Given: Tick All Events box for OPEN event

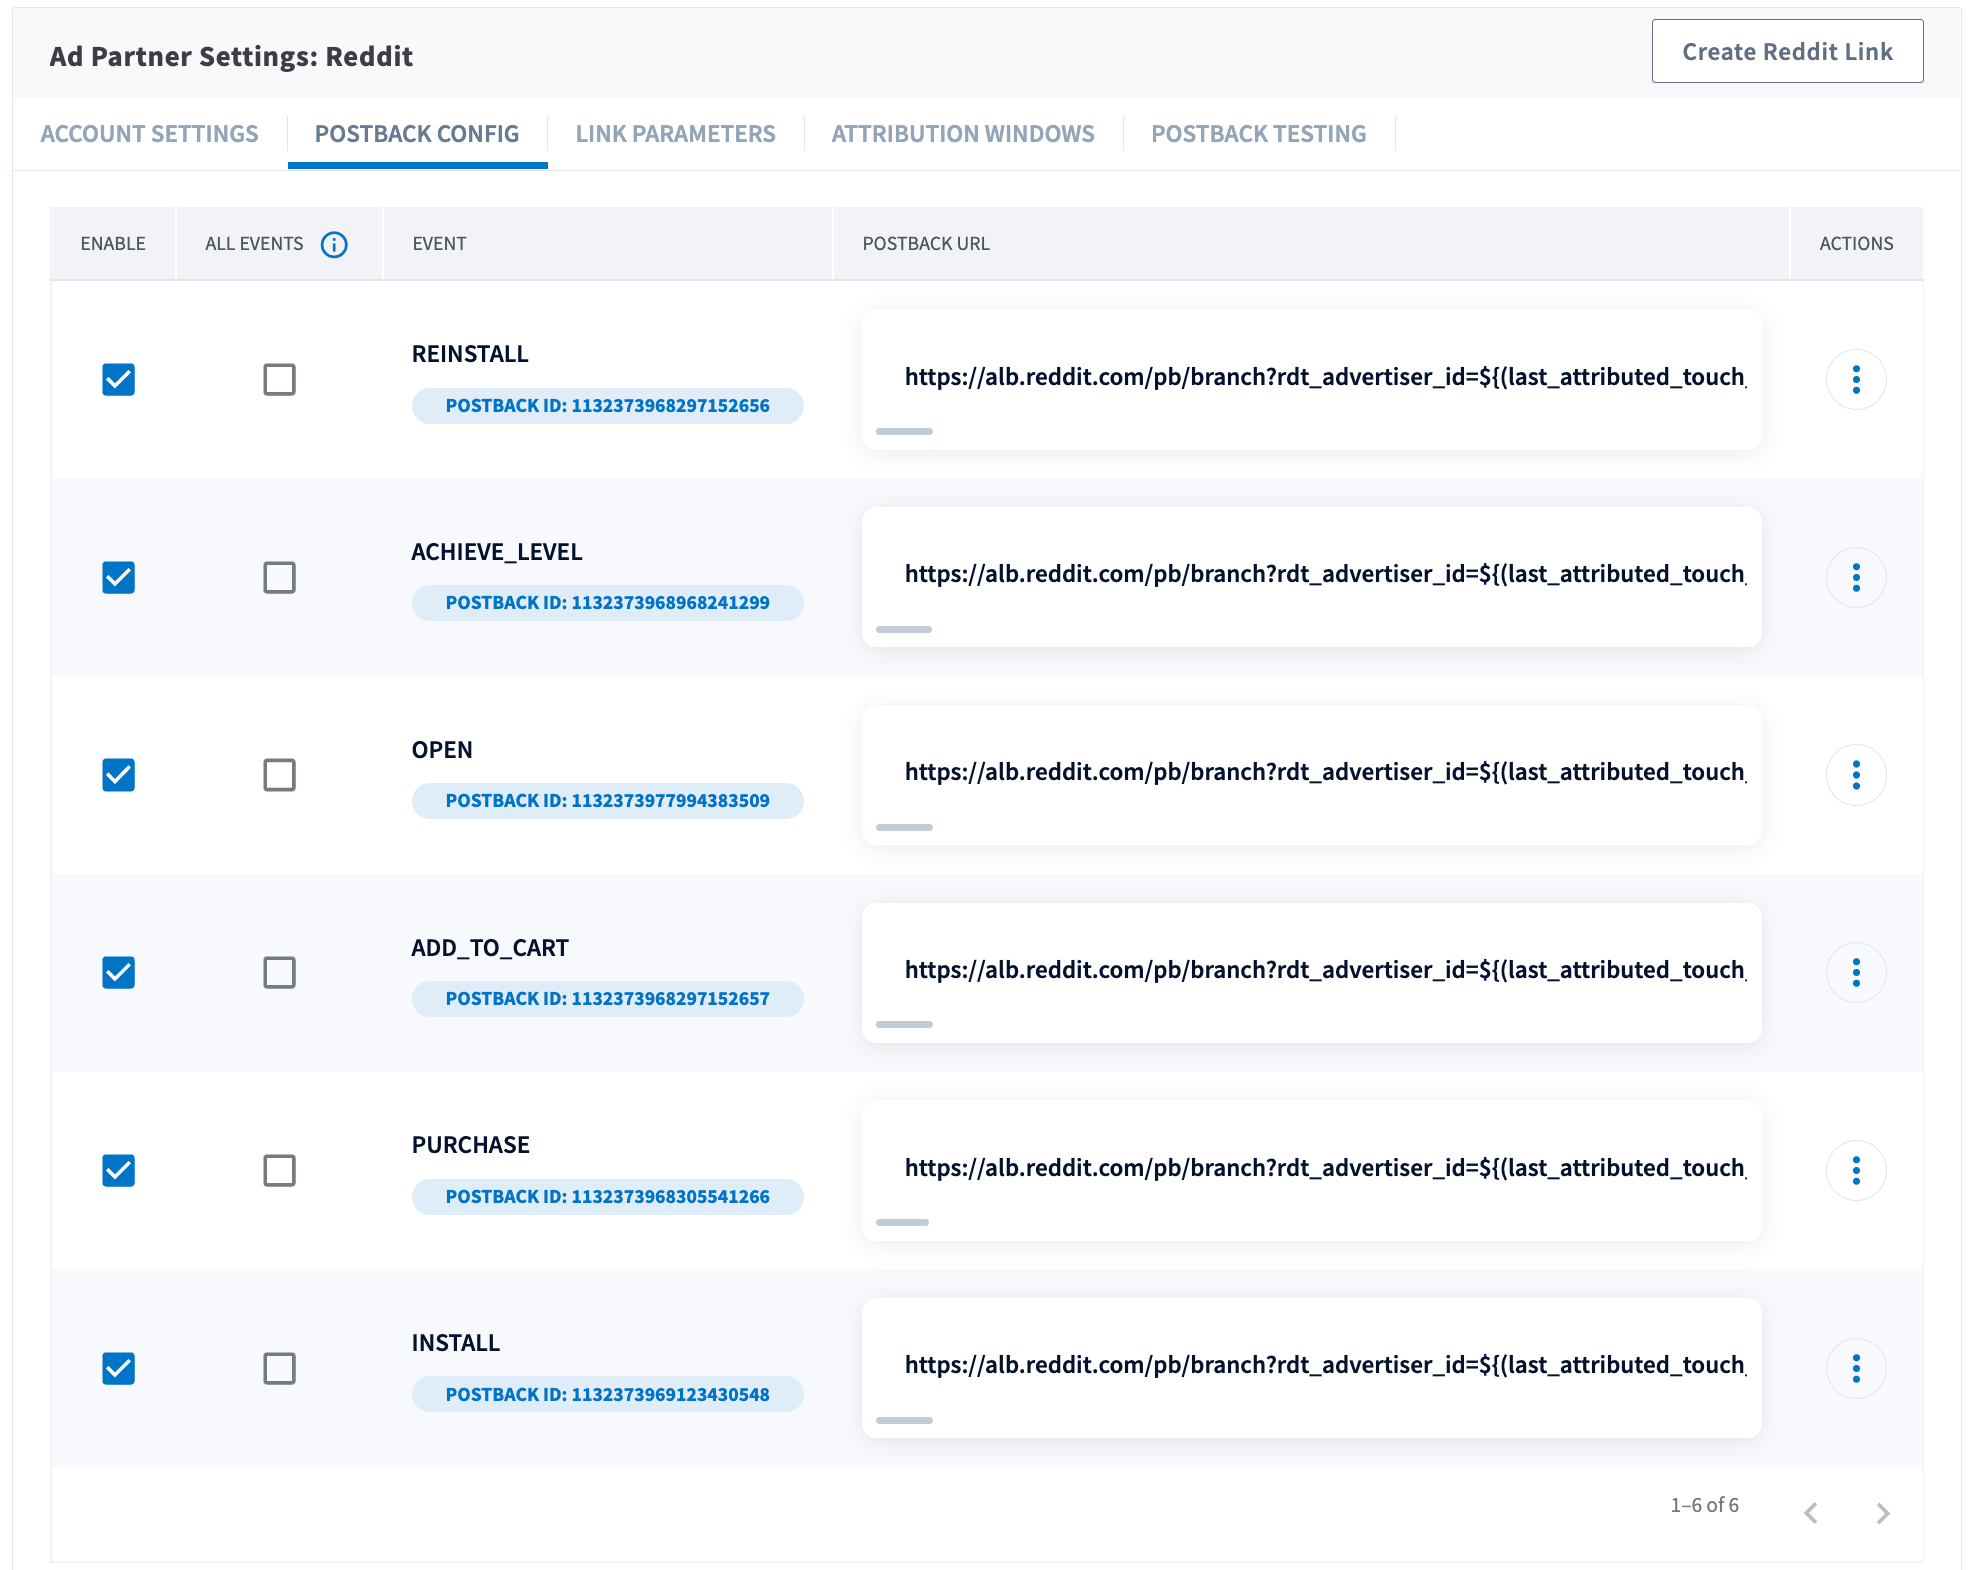Looking at the screenshot, I should click(x=279, y=775).
